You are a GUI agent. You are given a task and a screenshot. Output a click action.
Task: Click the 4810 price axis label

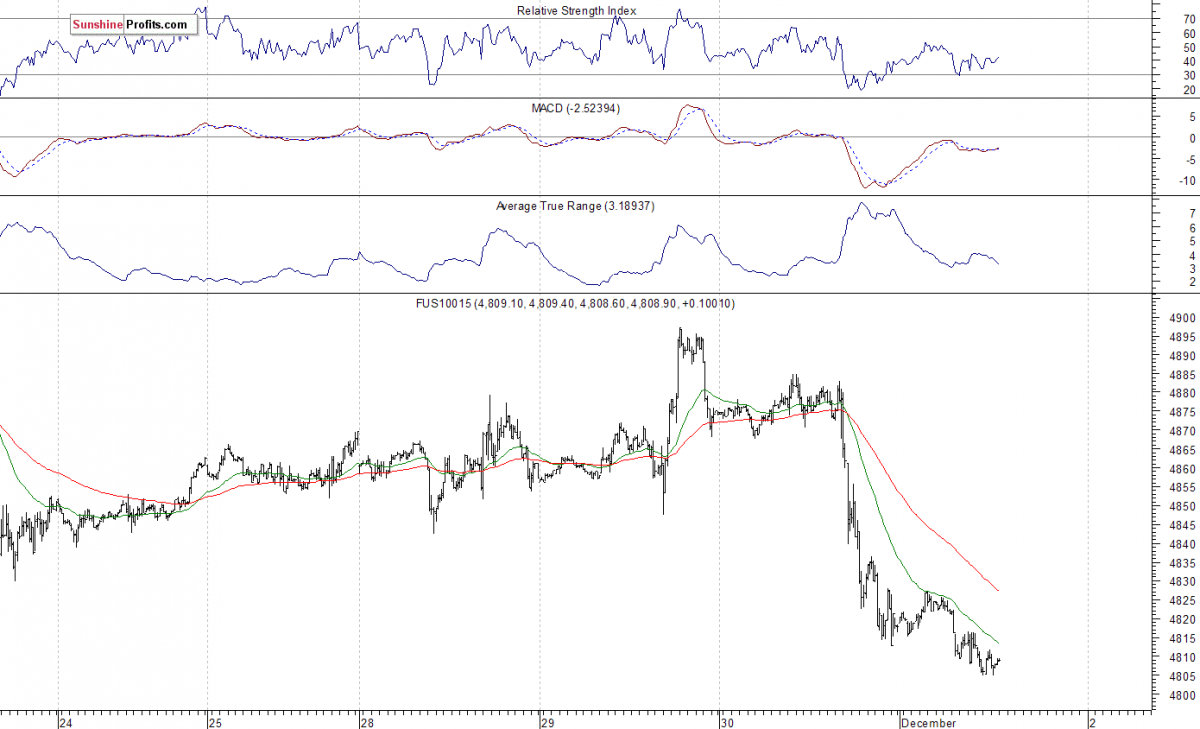click(1184, 658)
